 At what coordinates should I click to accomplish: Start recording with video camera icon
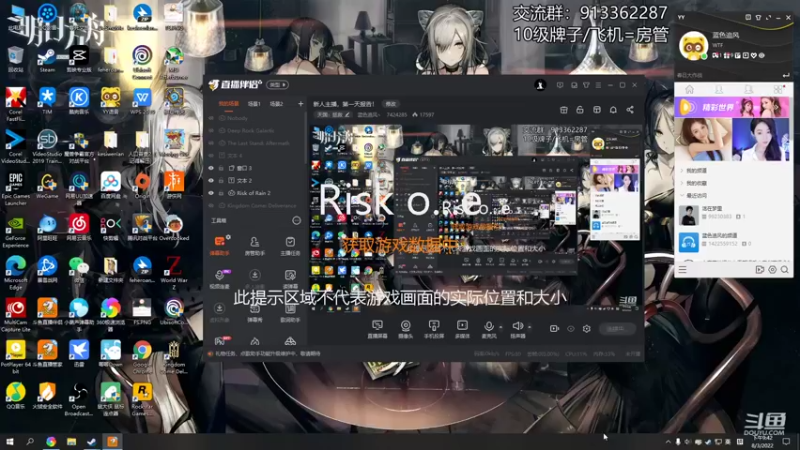coord(554,329)
